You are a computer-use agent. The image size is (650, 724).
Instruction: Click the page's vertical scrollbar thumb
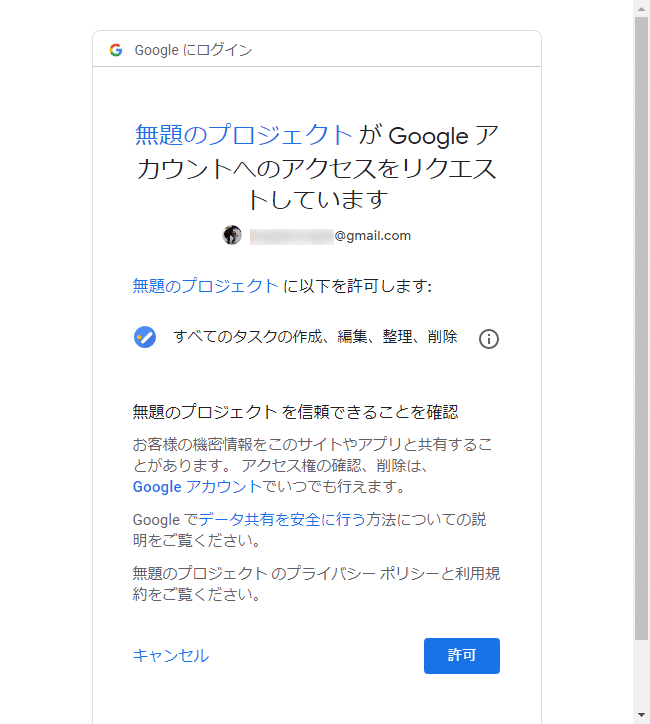(x=642, y=328)
